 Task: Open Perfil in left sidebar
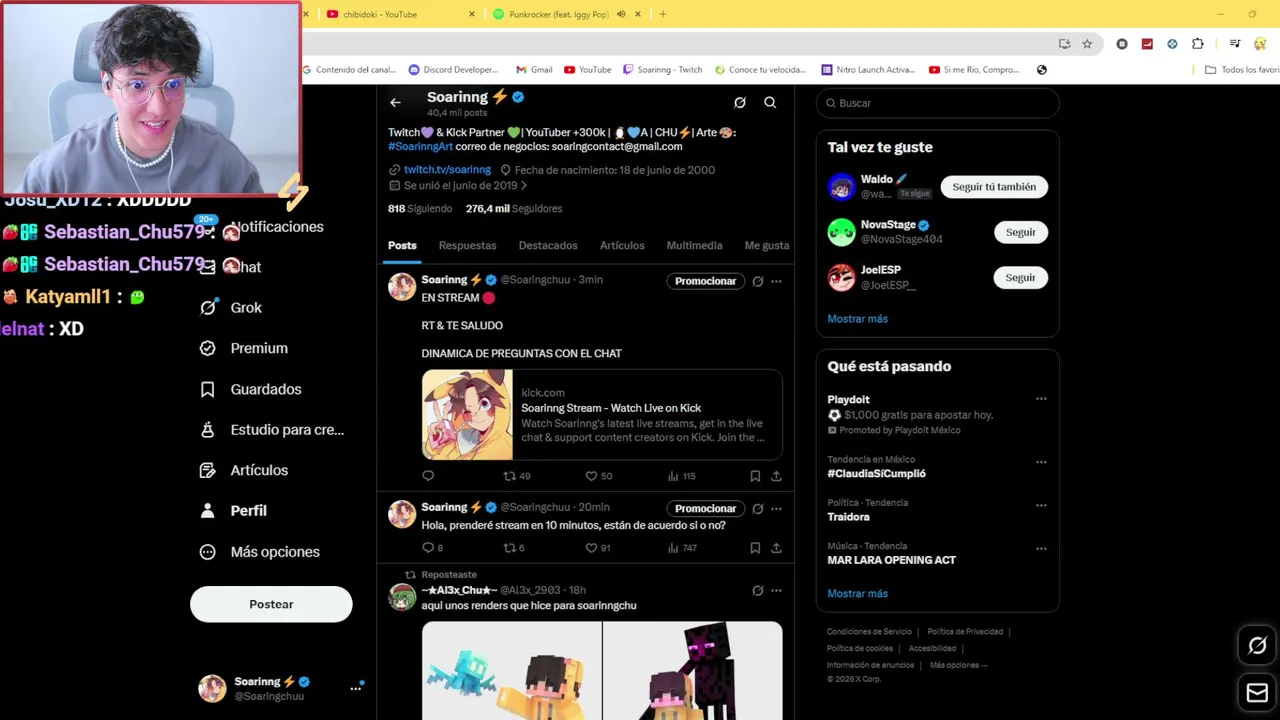(234, 510)
